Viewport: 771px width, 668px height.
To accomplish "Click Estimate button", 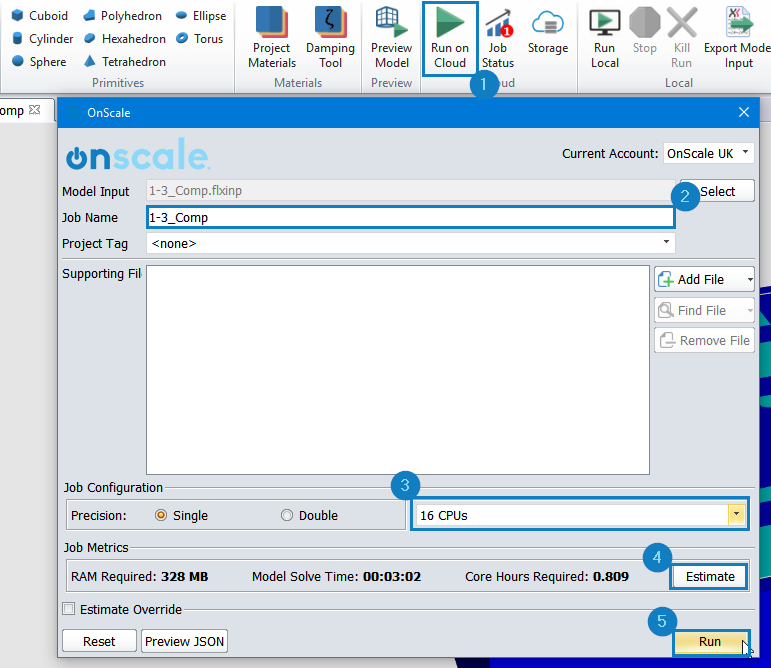I will (710, 576).
